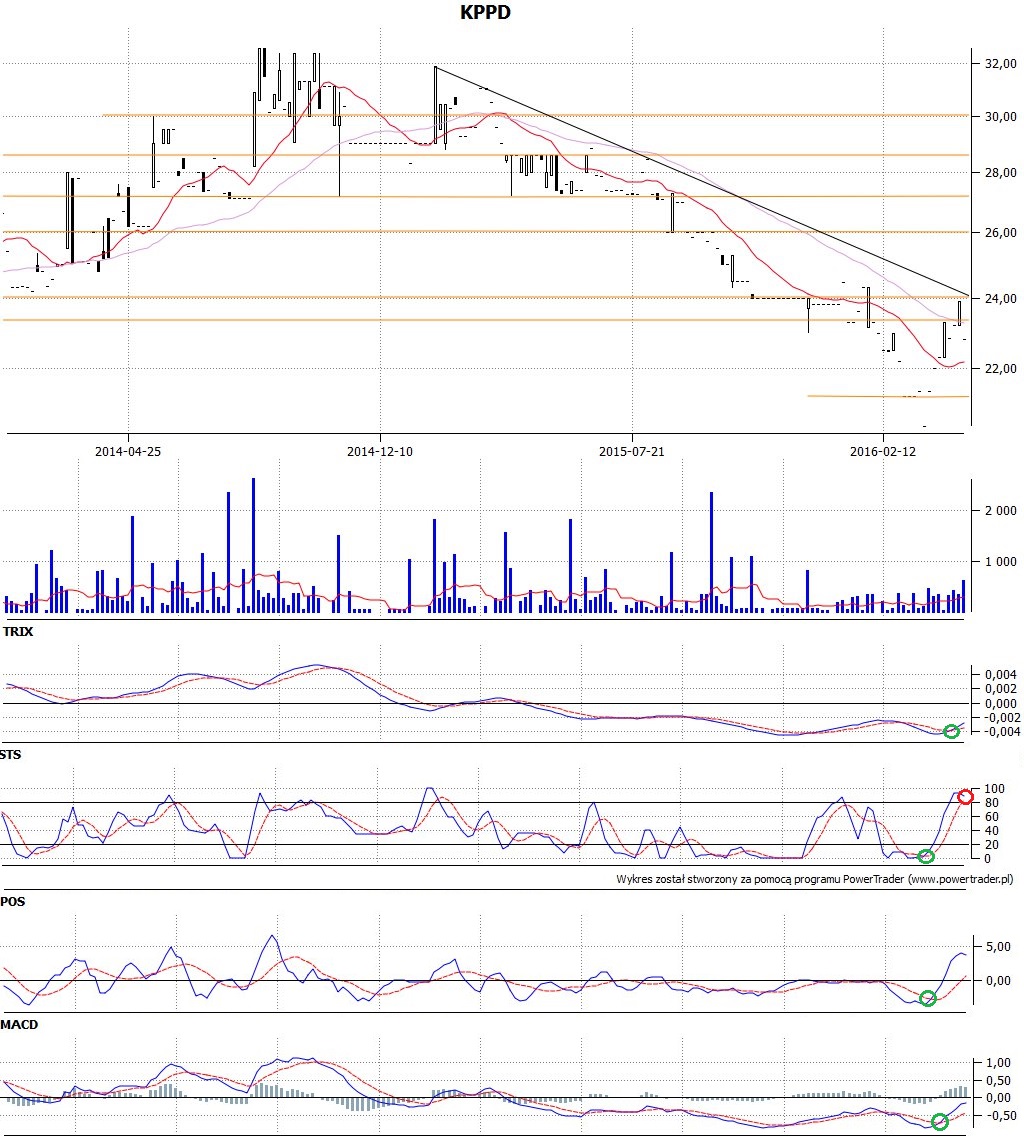The width and height of the screenshot is (1024, 1137).
Task: Click the 1 000 volume axis label
Action: tap(1000, 561)
